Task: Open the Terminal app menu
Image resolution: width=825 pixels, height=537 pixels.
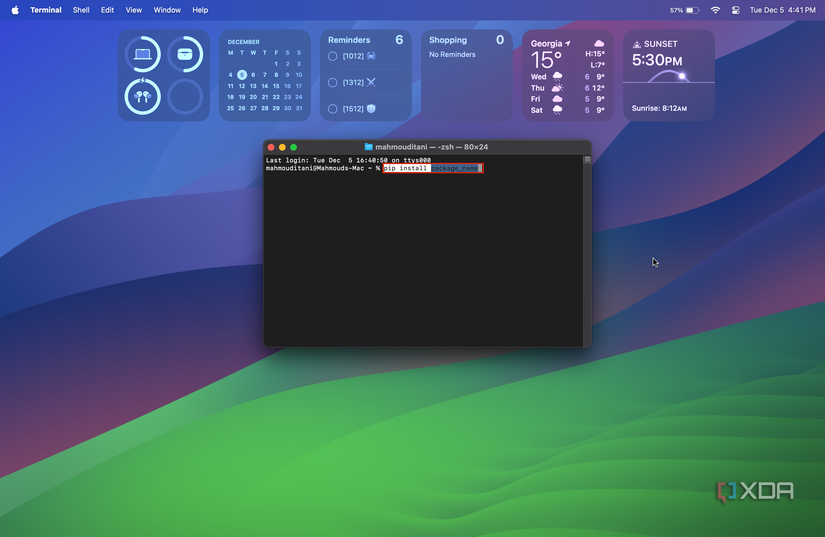Action: [46, 10]
